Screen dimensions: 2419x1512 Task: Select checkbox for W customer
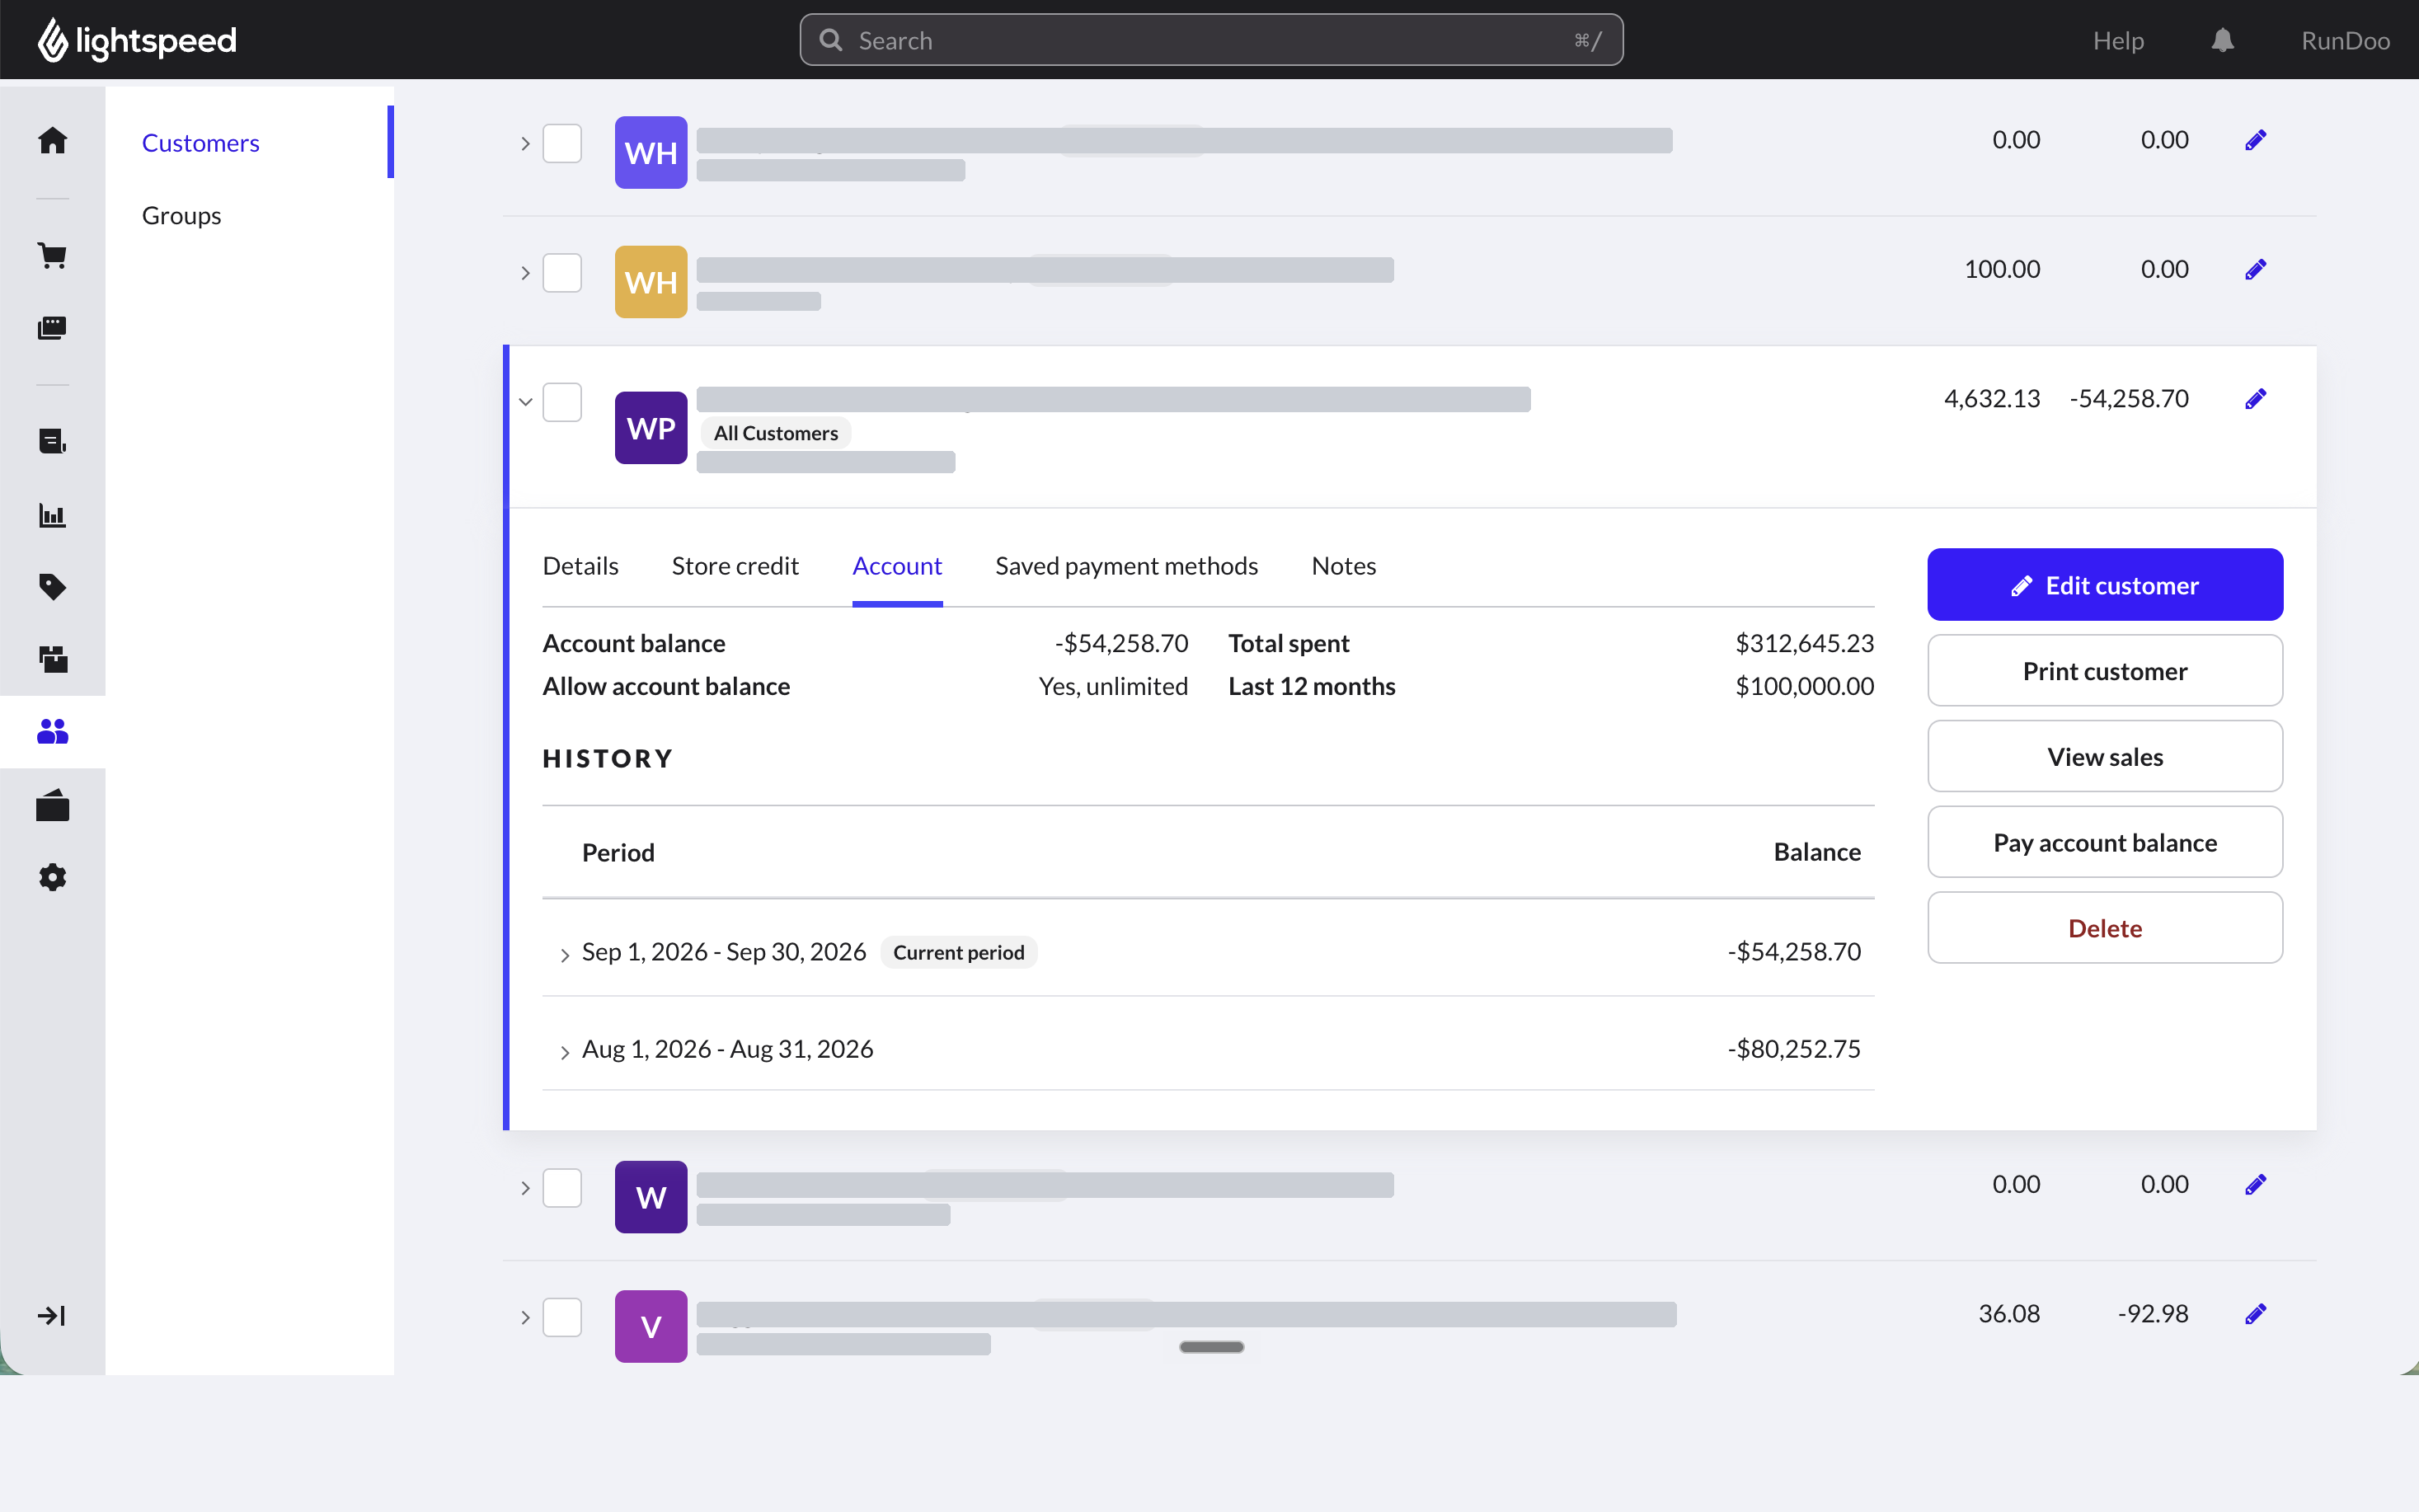point(562,1187)
